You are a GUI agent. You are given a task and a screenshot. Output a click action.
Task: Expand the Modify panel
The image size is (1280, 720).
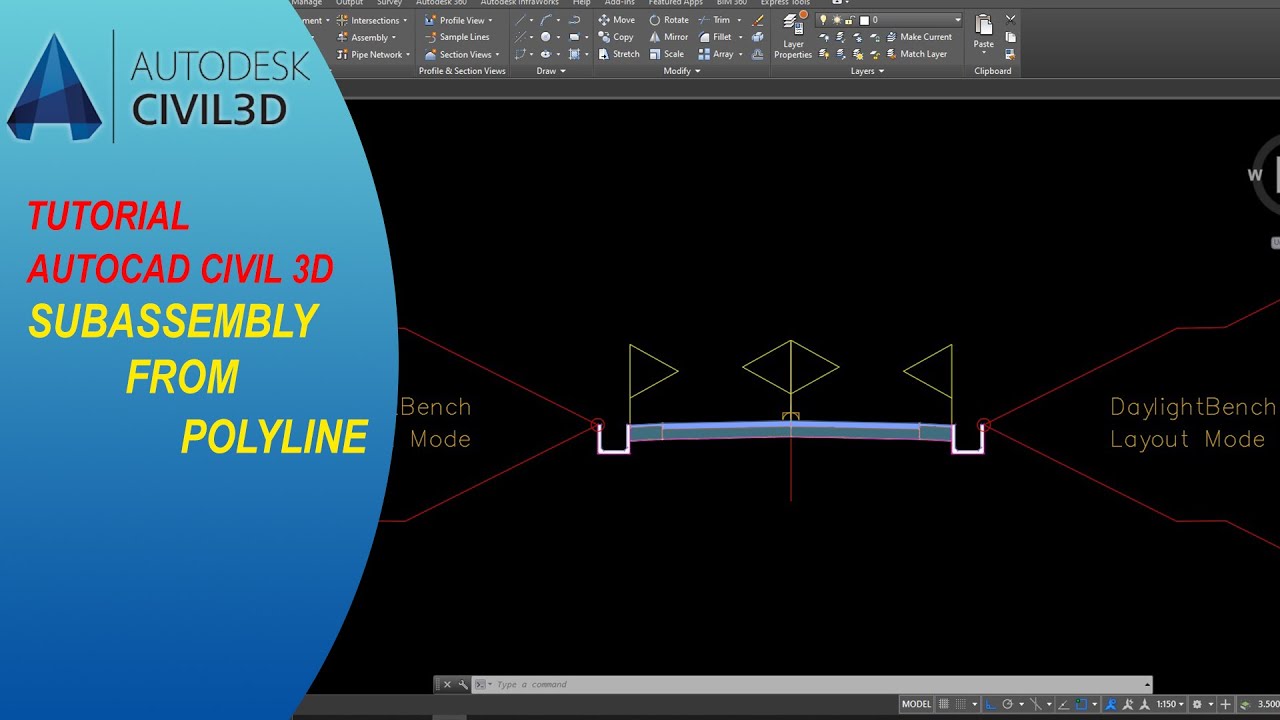682,71
